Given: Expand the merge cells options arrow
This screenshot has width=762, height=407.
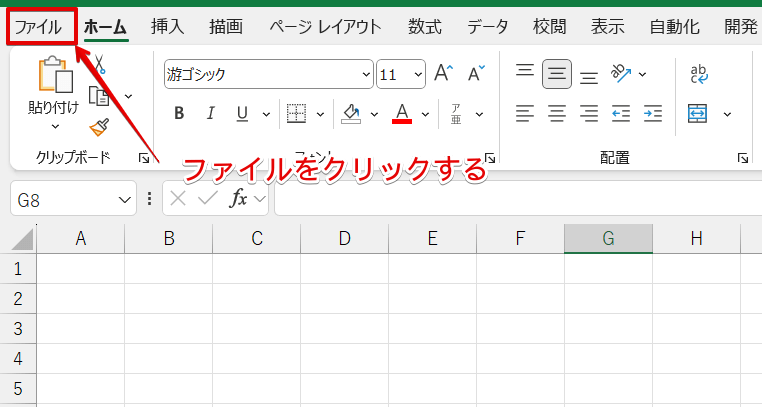Looking at the screenshot, I should coord(727,115).
